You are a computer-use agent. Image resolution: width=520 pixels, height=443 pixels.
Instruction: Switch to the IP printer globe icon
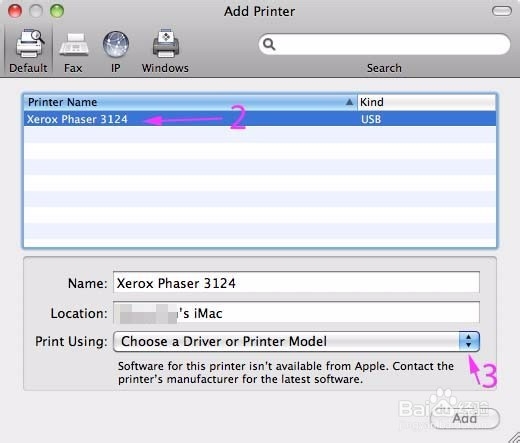116,44
